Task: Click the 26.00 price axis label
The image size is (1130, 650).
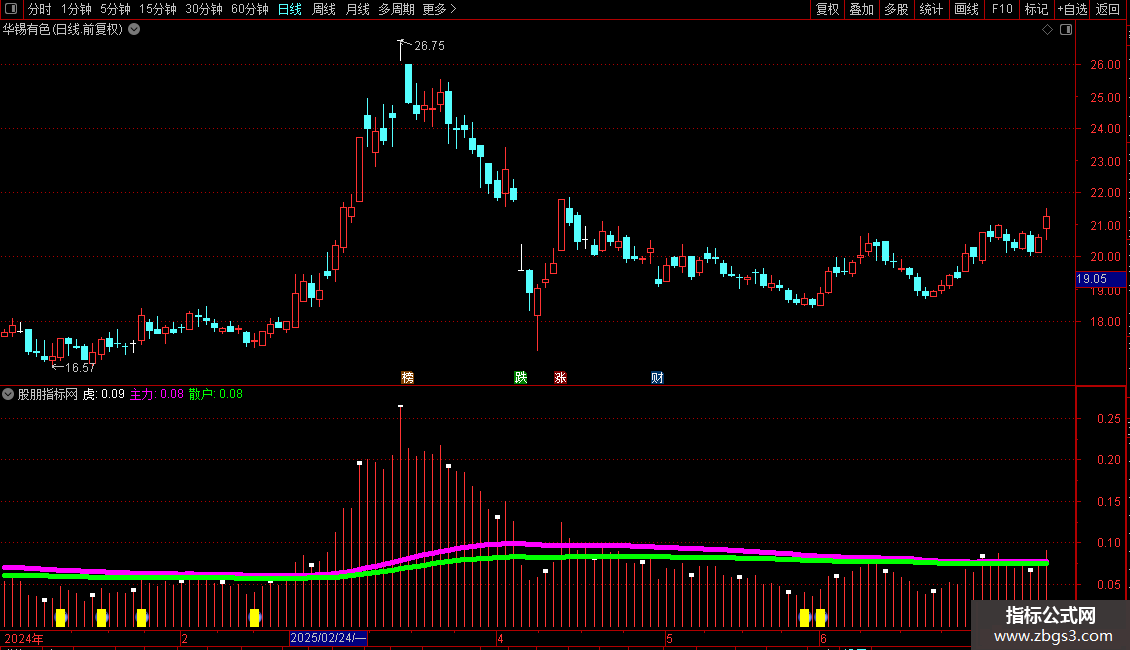Action: pyautogui.click(x=1105, y=65)
